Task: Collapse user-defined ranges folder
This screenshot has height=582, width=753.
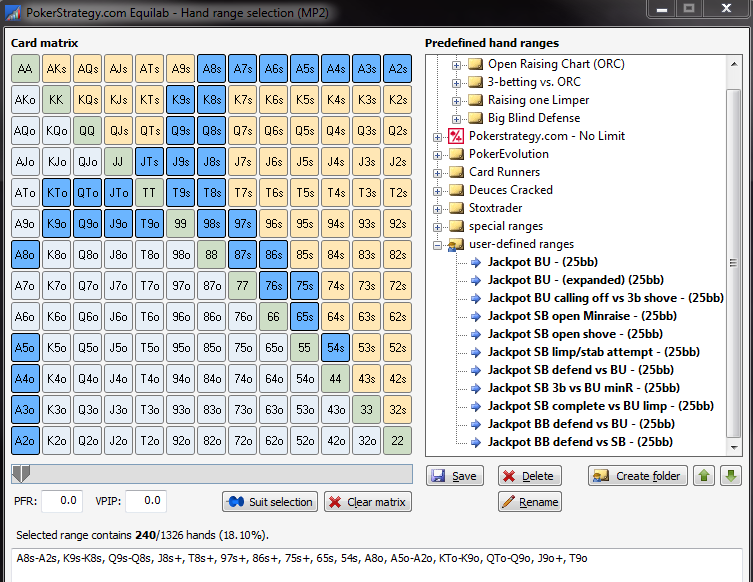Action: (437, 245)
